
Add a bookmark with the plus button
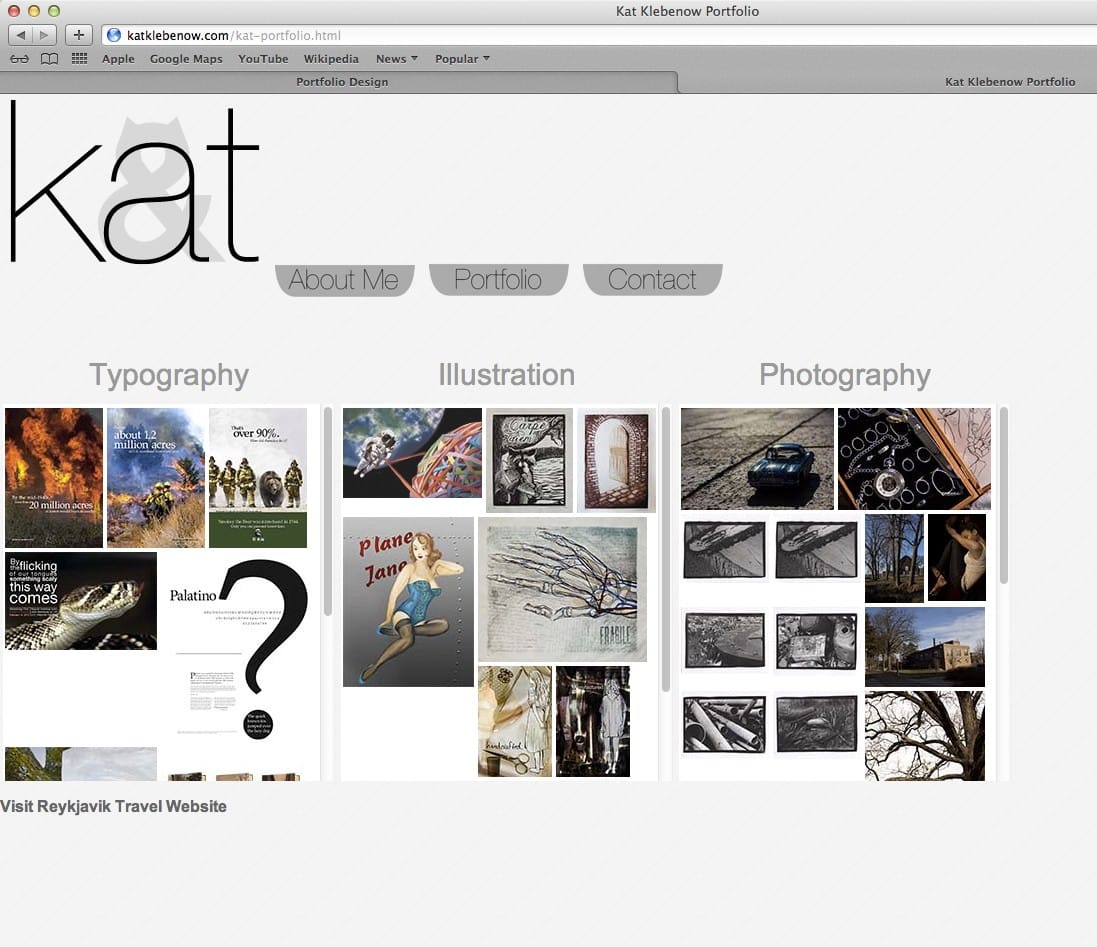click(78, 34)
